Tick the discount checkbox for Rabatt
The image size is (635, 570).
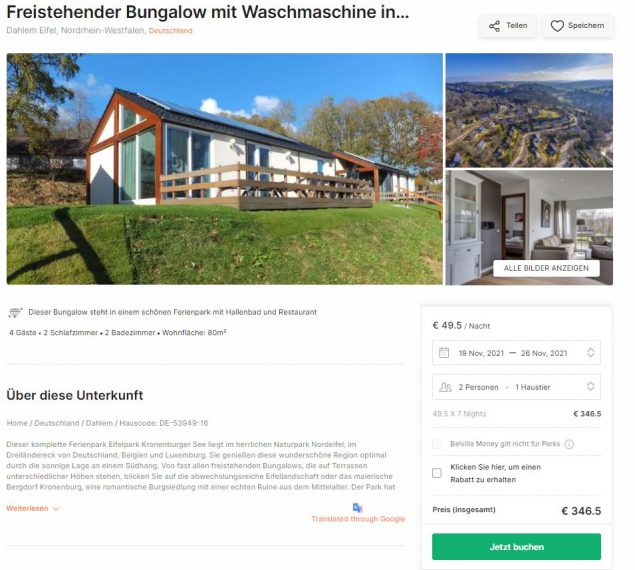(x=437, y=473)
